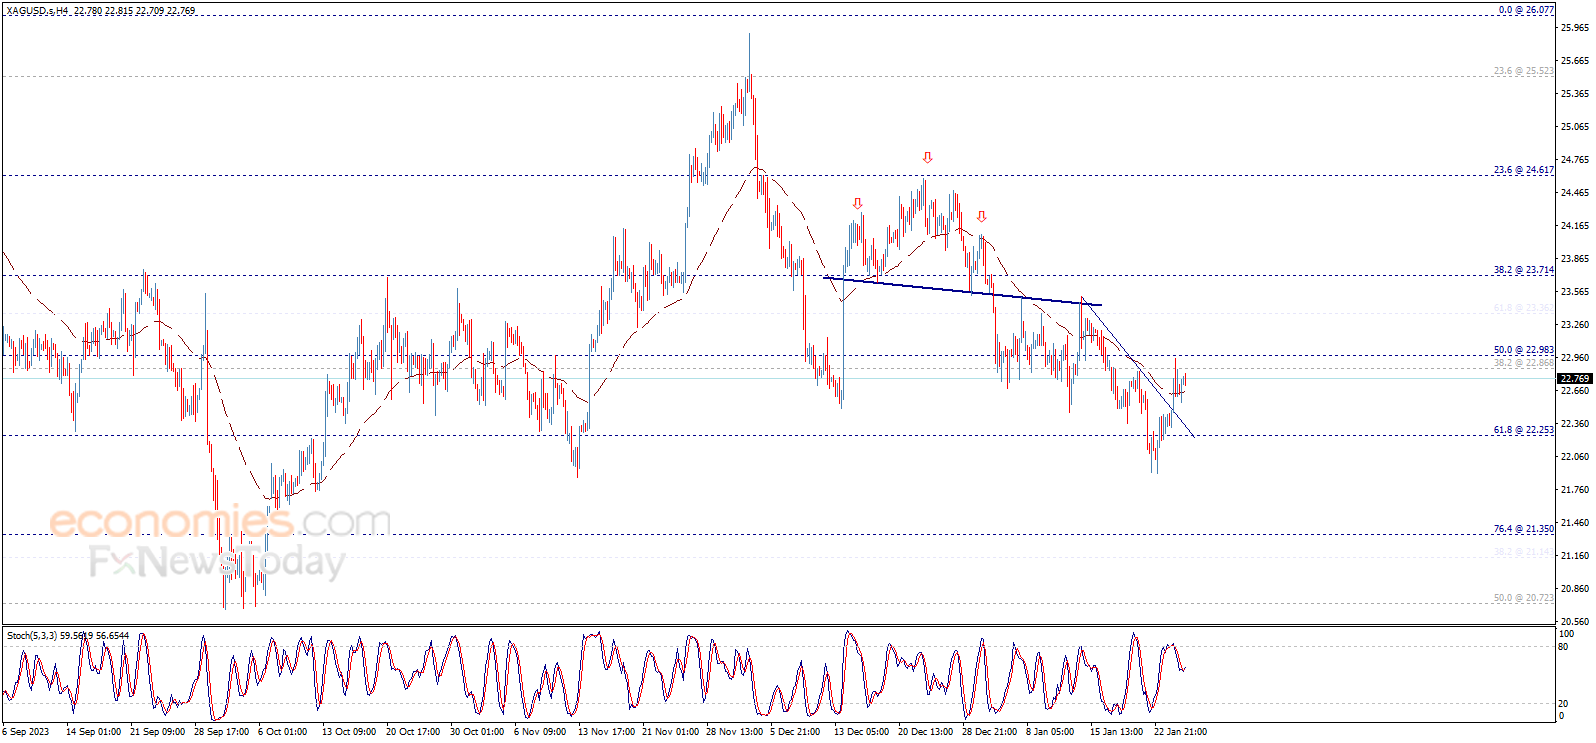Click the 23.260 price axis value
This screenshot has width=1596, height=743.
click(1574, 325)
